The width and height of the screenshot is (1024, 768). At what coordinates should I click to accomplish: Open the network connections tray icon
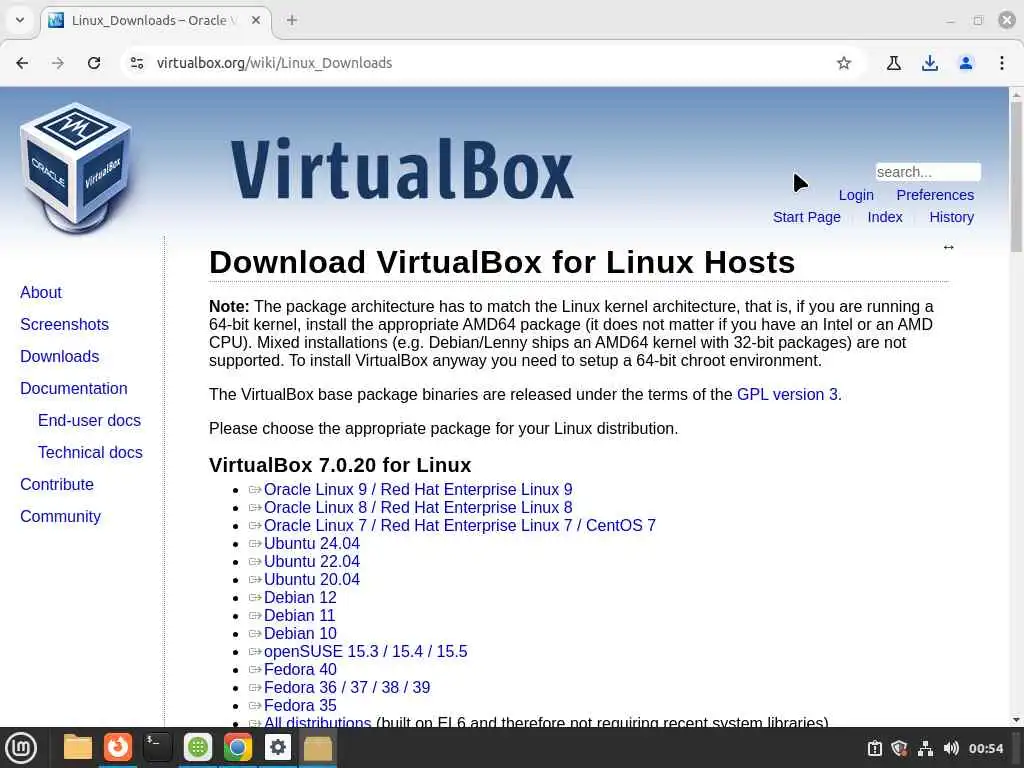925,748
